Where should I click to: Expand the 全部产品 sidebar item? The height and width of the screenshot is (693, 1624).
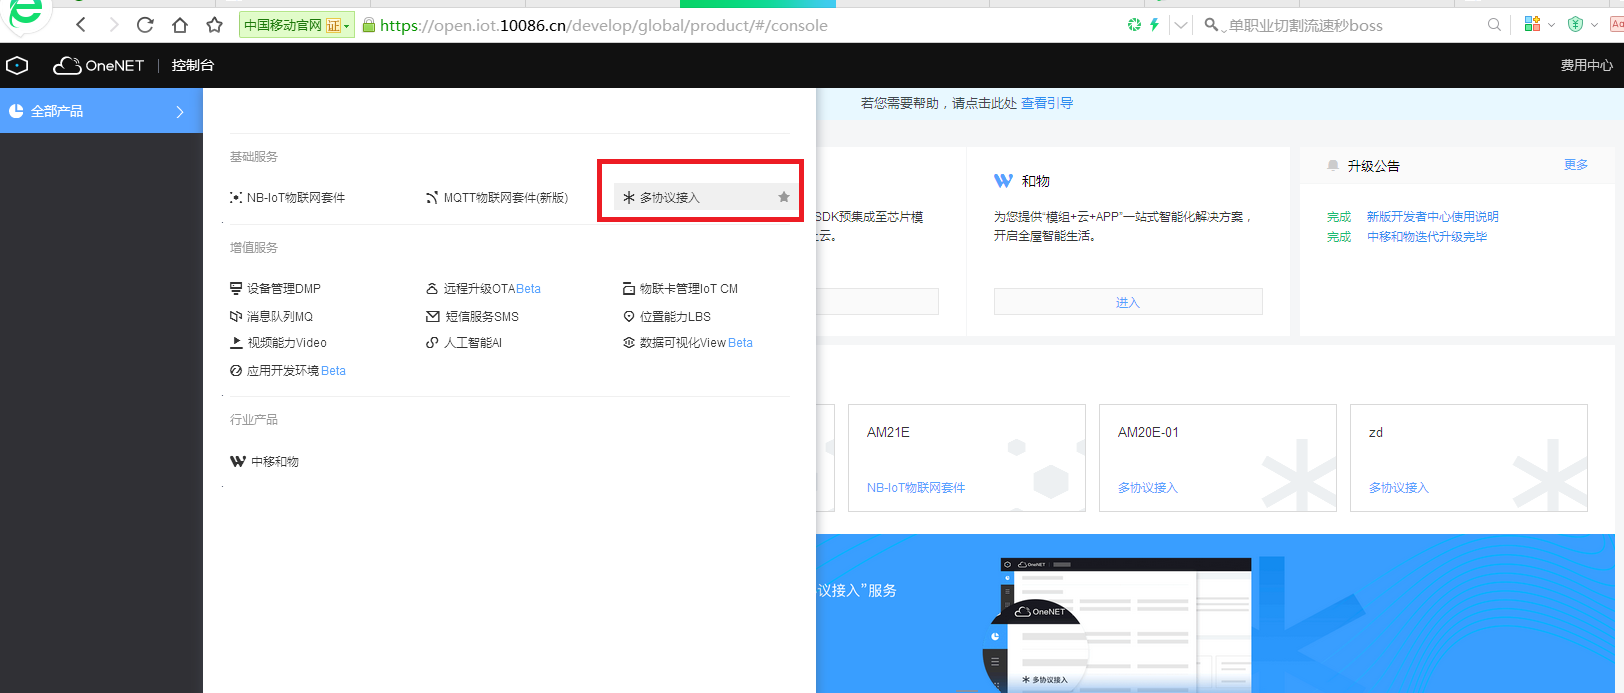pyautogui.click(x=101, y=111)
